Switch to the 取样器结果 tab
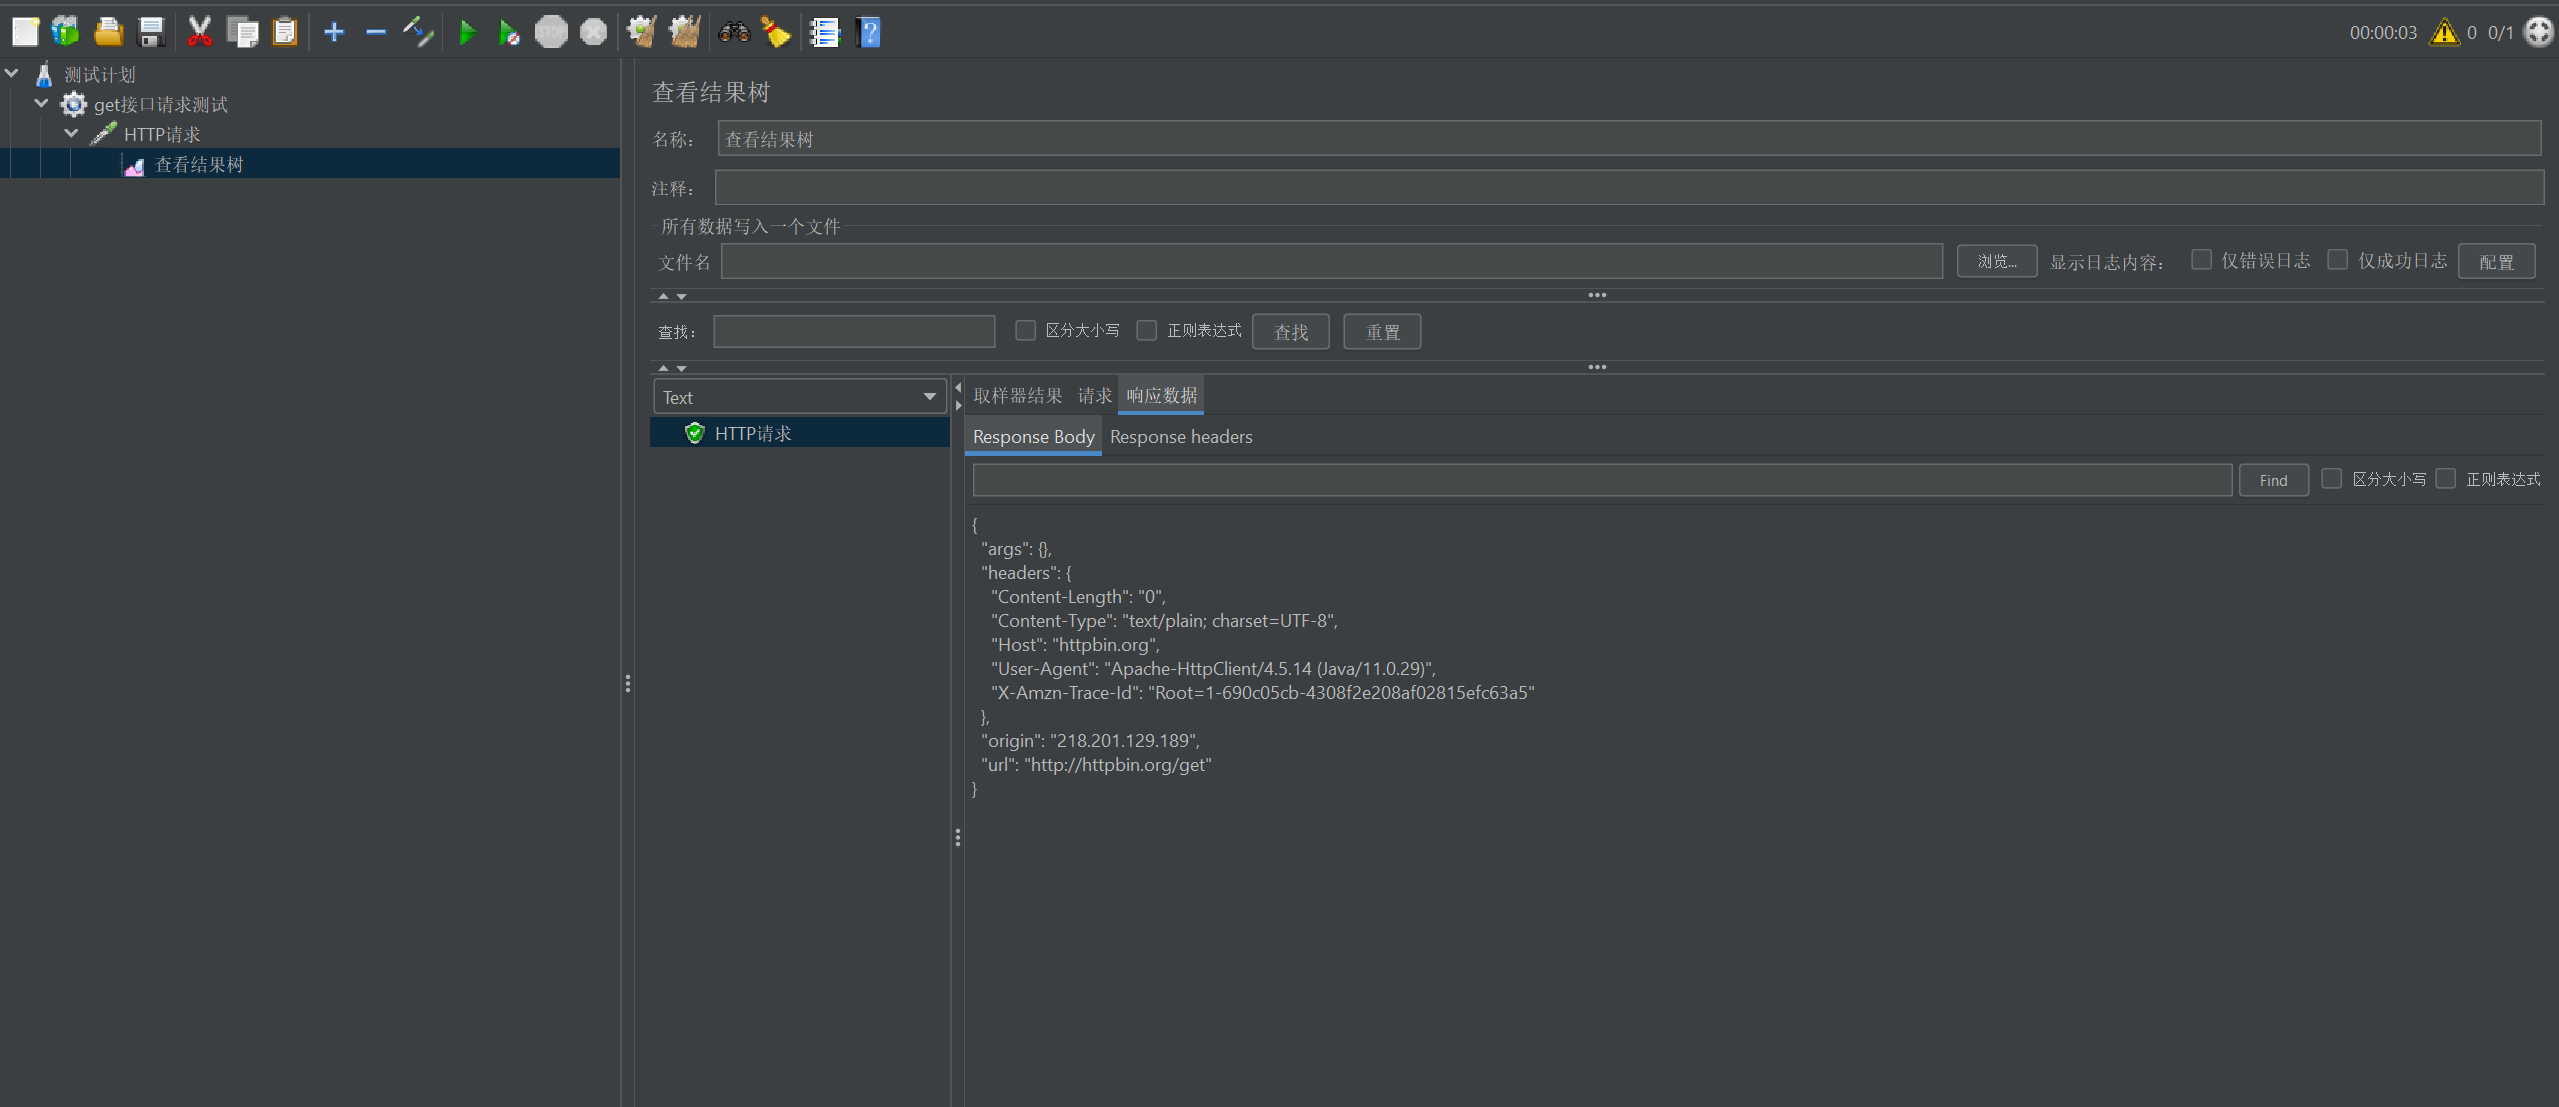Viewport: 2559px width, 1107px height. click(1017, 396)
